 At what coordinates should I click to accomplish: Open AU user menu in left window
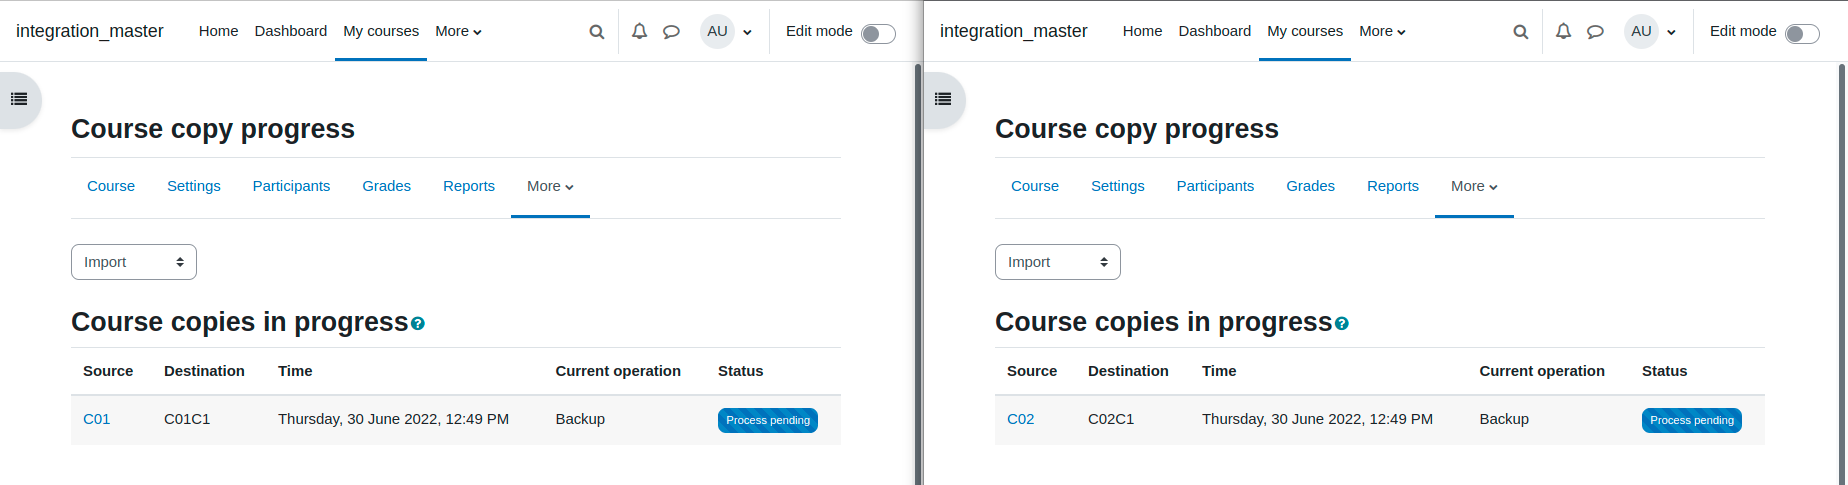726,32
